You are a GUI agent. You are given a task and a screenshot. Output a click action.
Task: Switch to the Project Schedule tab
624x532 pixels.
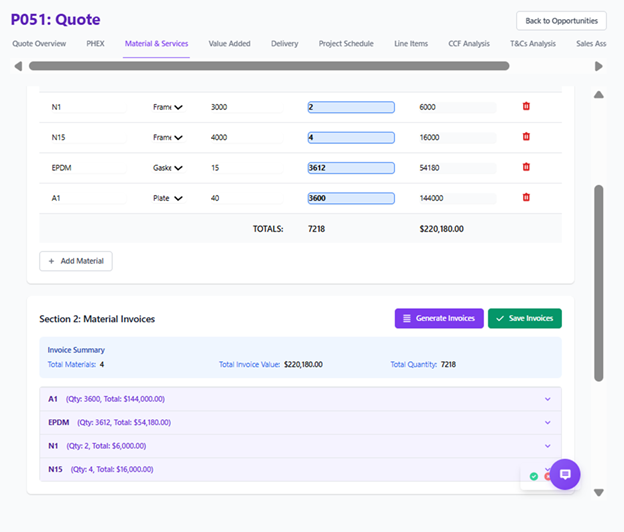pyautogui.click(x=346, y=44)
